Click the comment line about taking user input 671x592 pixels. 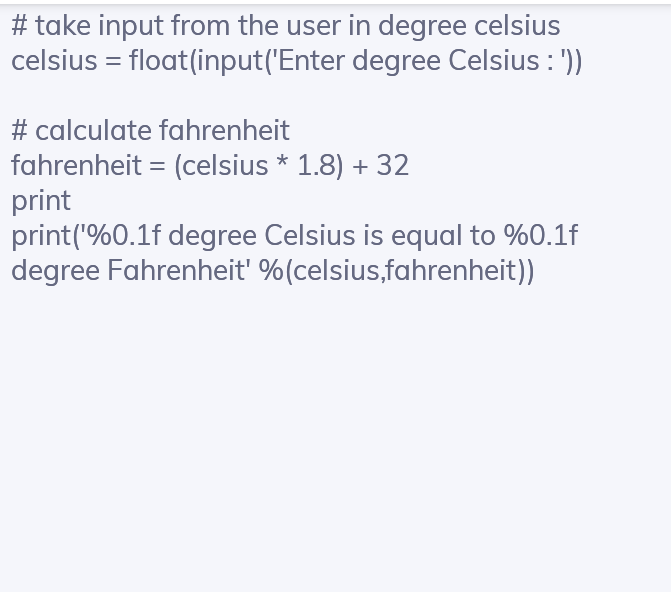tap(285, 25)
